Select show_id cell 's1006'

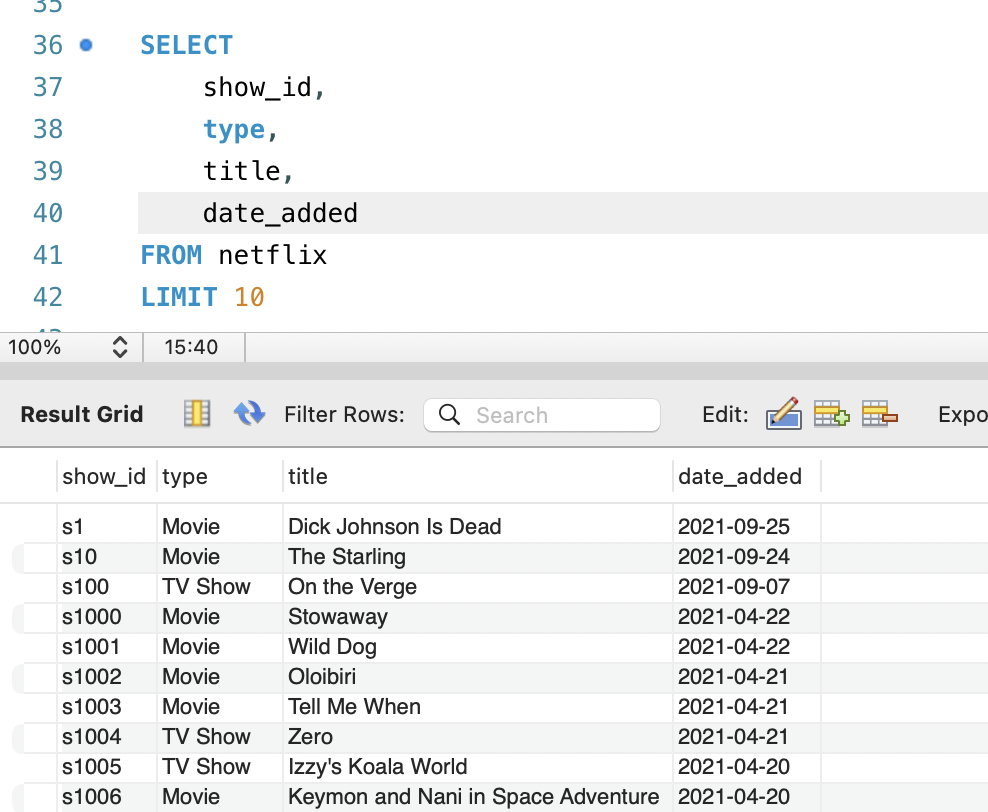(106, 797)
